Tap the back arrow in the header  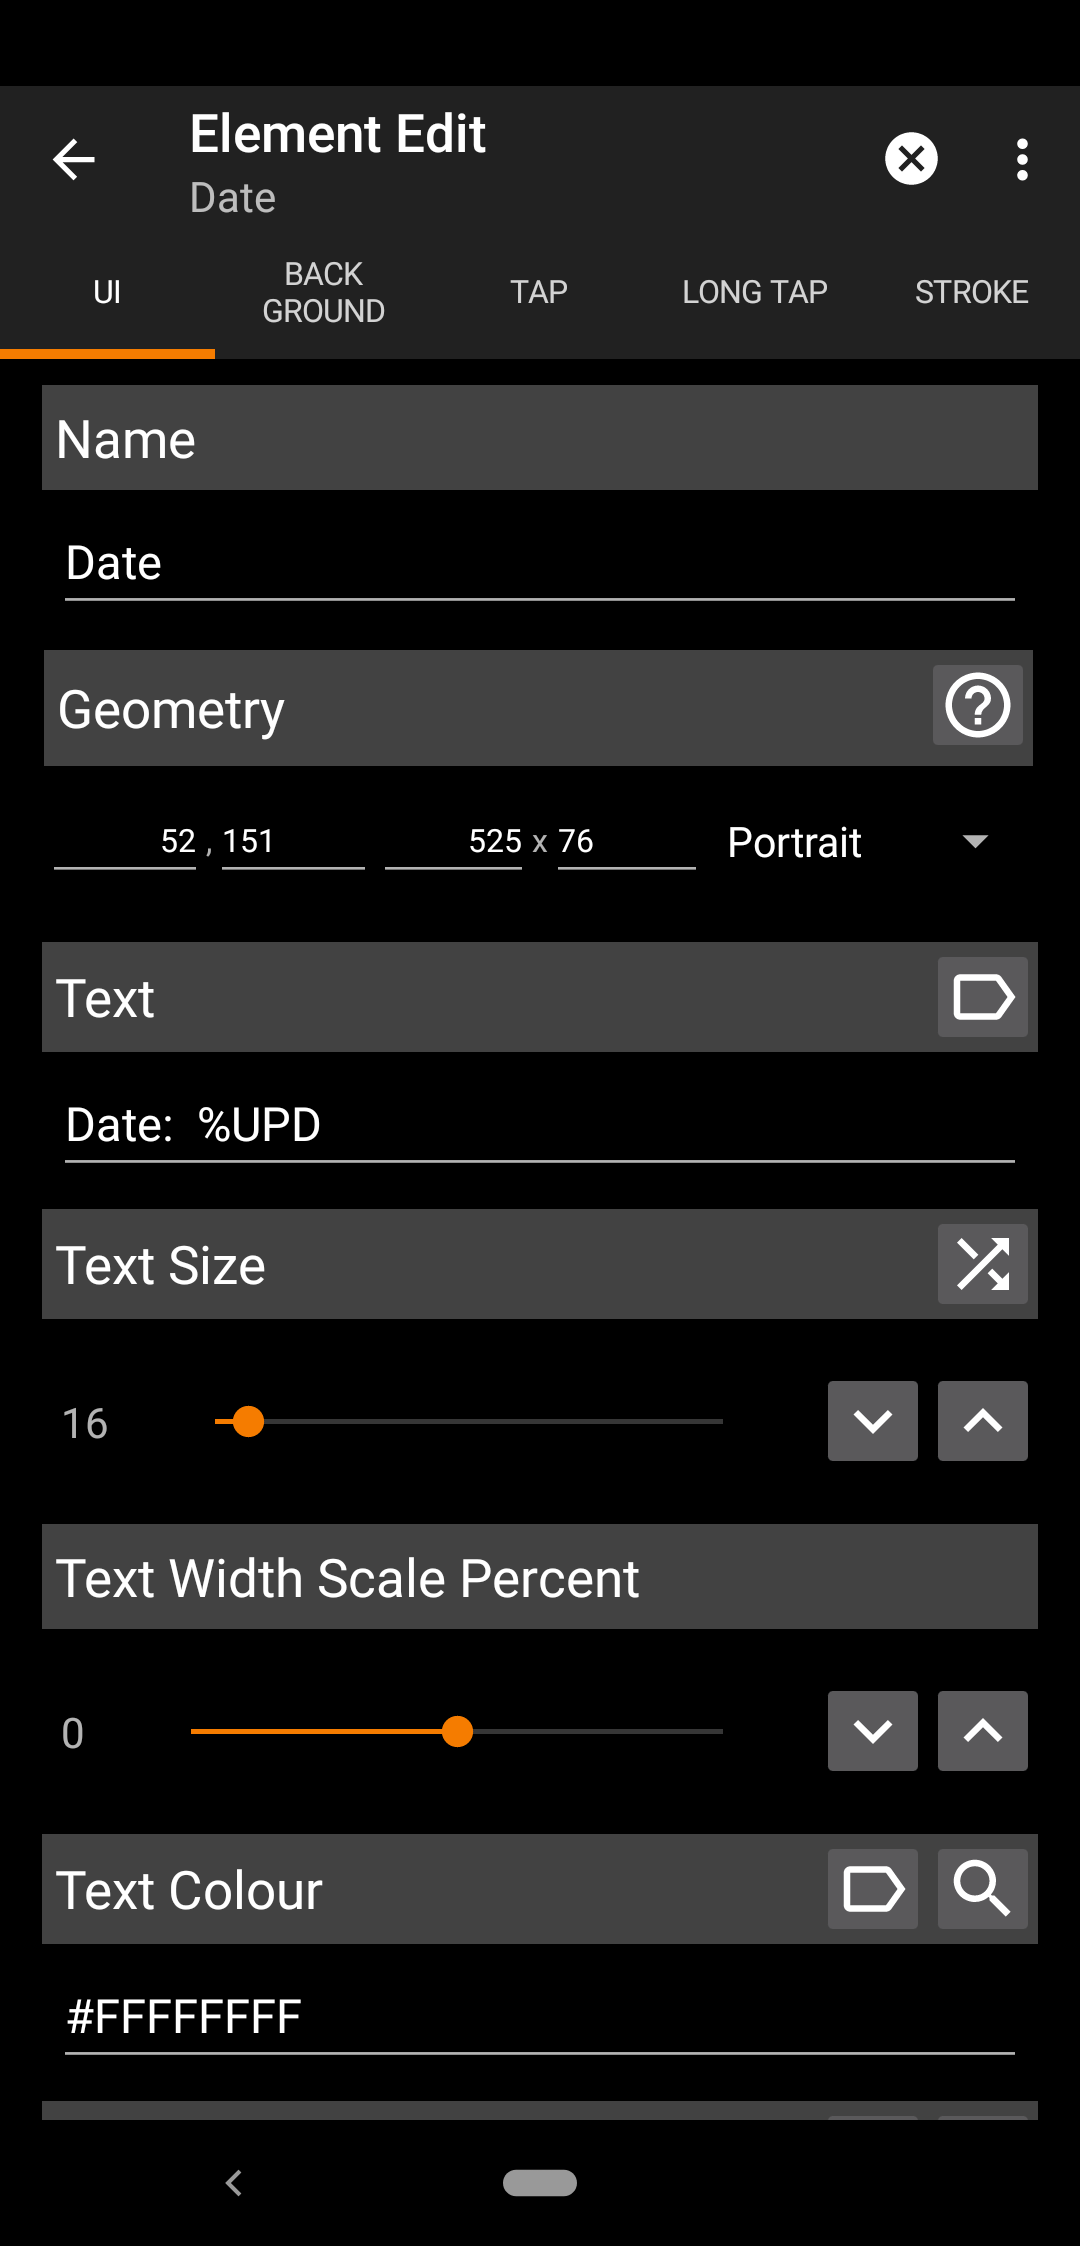[x=74, y=160]
